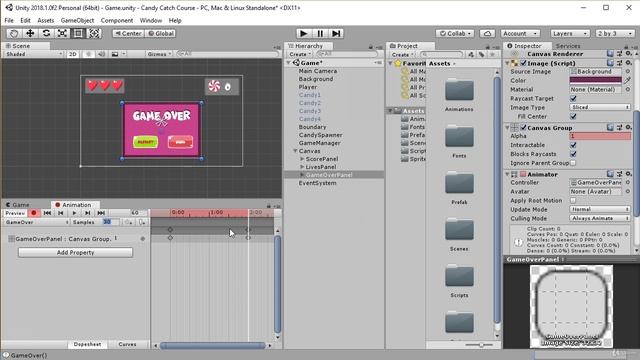The height and width of the screenshot is (360, 640).
Task: Open the Culling Mode dropdown
Action: click(x=600, y=218)
